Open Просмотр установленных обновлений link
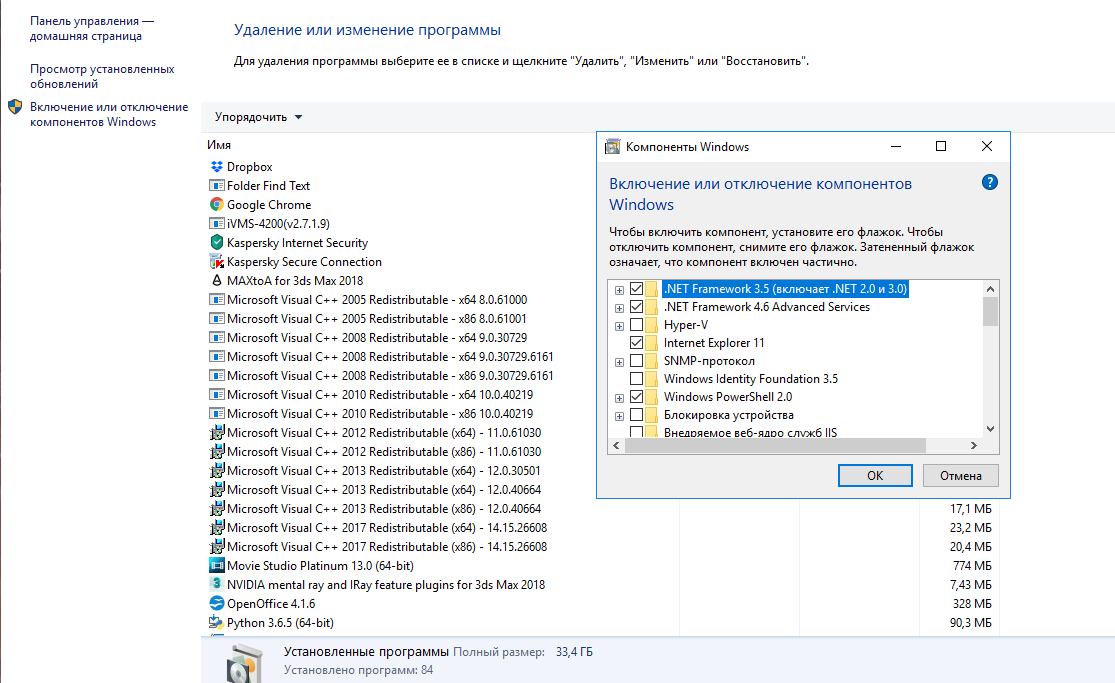 102,76
